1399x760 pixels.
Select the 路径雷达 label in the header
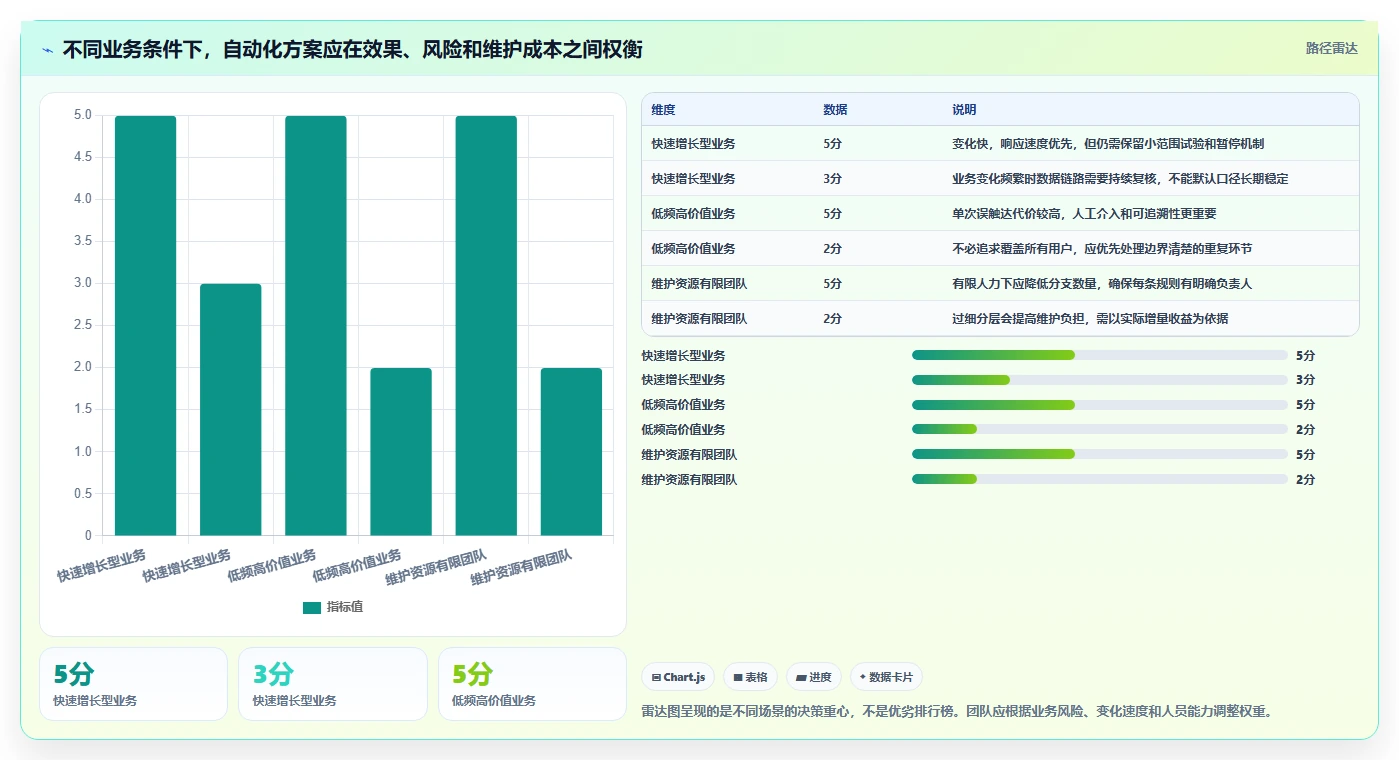(x=1331, y=48)
